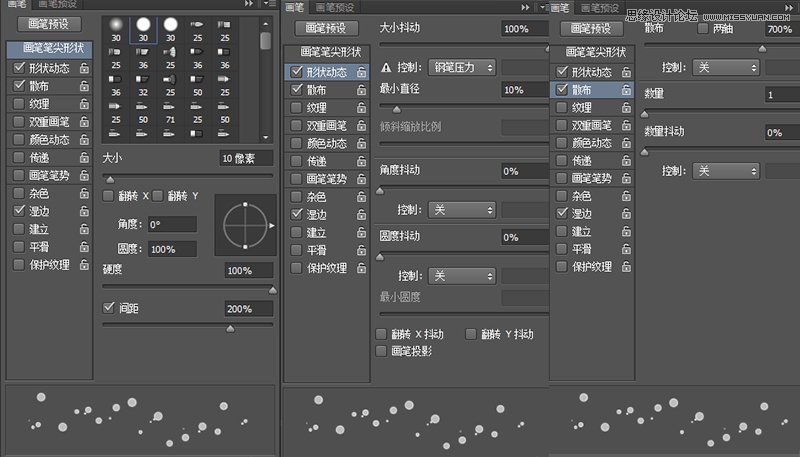Open the left brush panel flyout menu icon
The width and height of the screenshot is (800, 457).
pyautogui.click(x=268, y=4)
